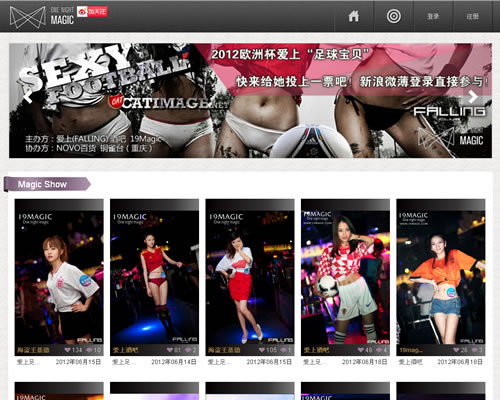
Task: Go to the home page via house icon
Action: click(x=354, y=16)
